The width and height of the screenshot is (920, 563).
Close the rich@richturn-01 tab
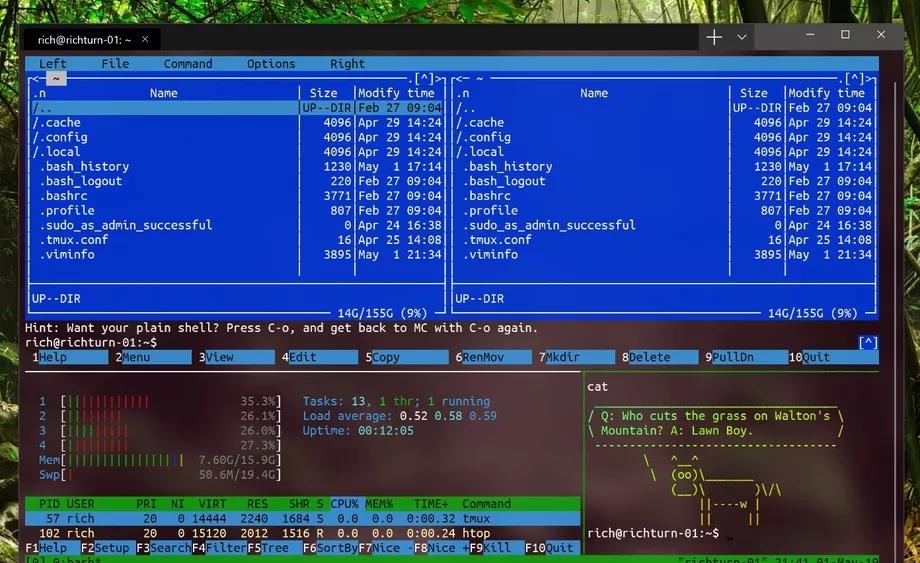145,39
